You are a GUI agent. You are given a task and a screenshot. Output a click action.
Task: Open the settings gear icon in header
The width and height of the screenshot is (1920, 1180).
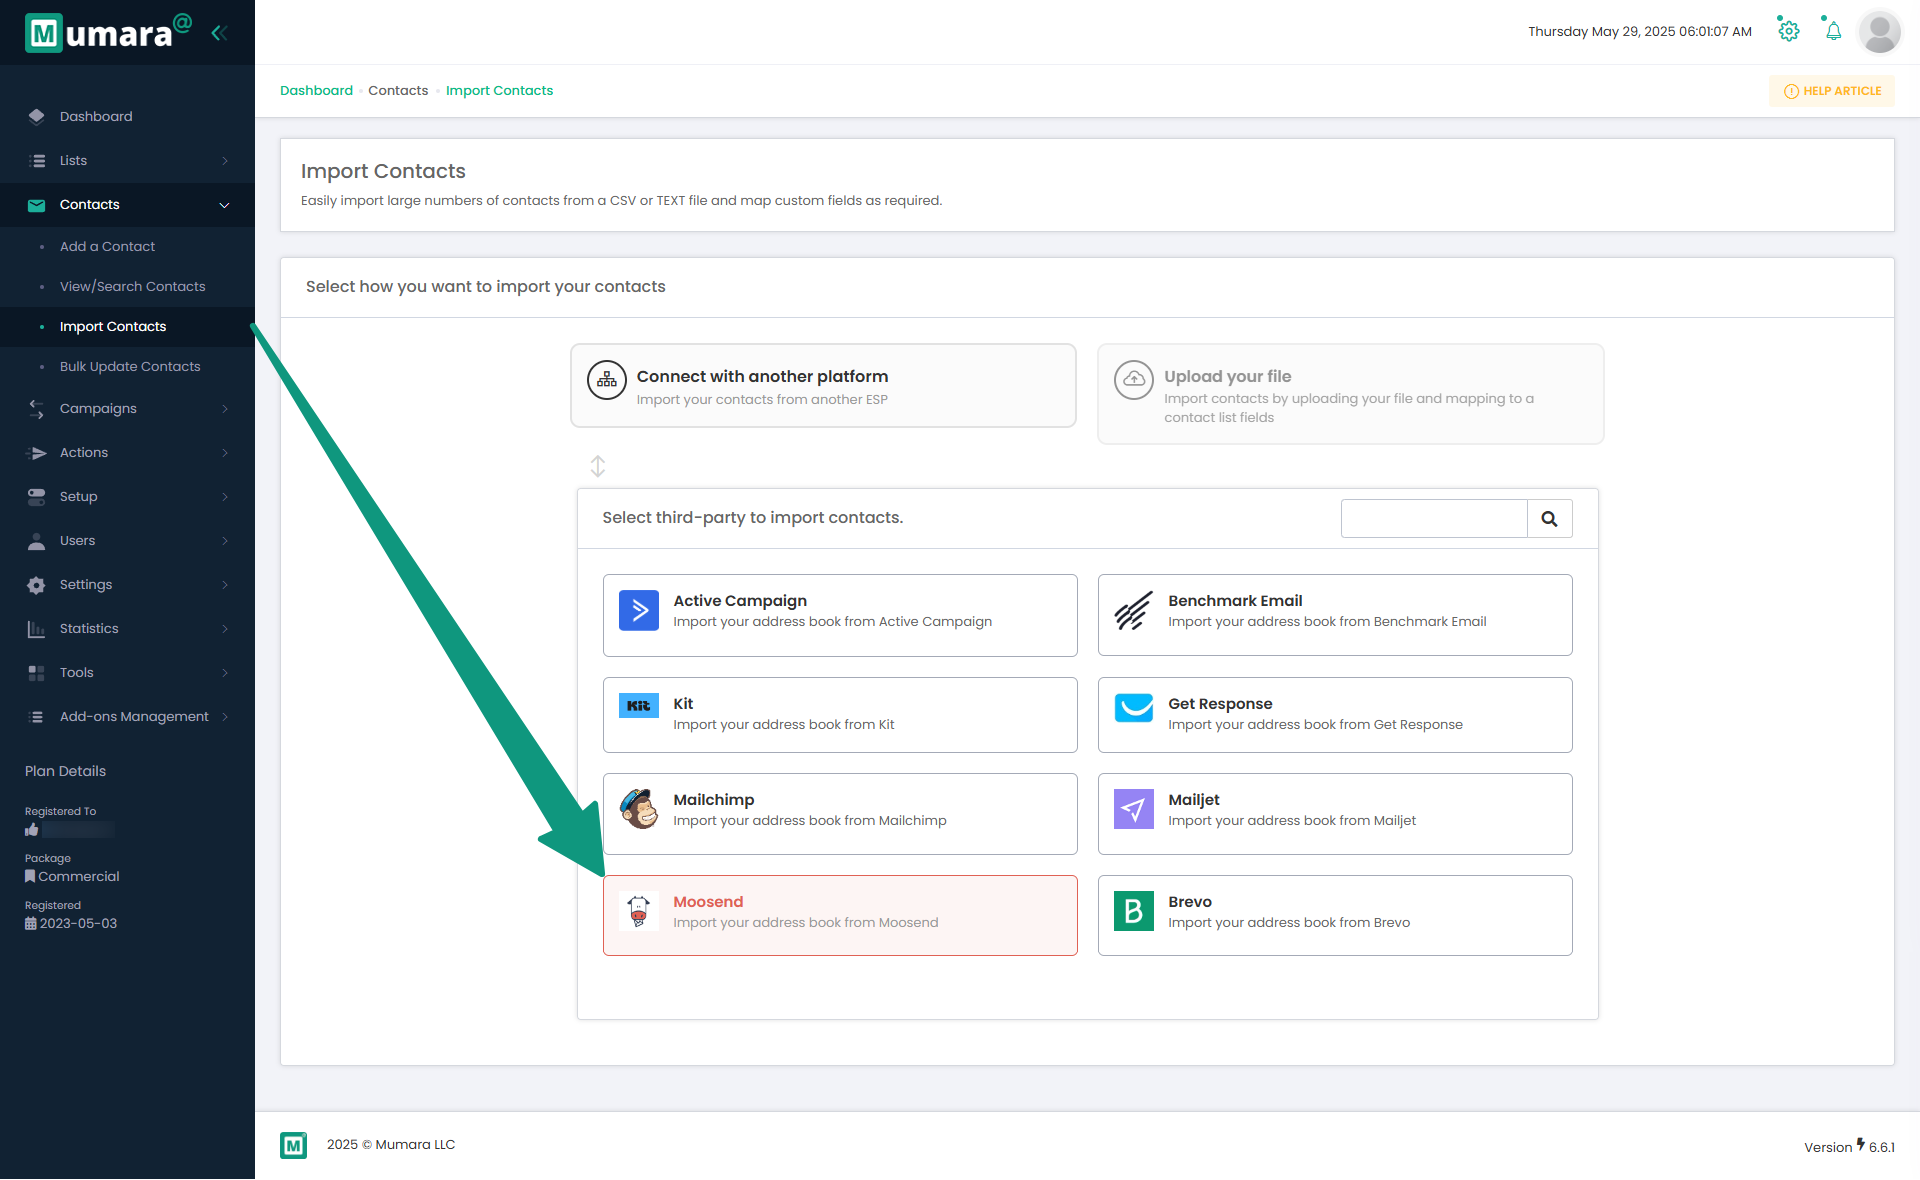tap(1789, 31)
